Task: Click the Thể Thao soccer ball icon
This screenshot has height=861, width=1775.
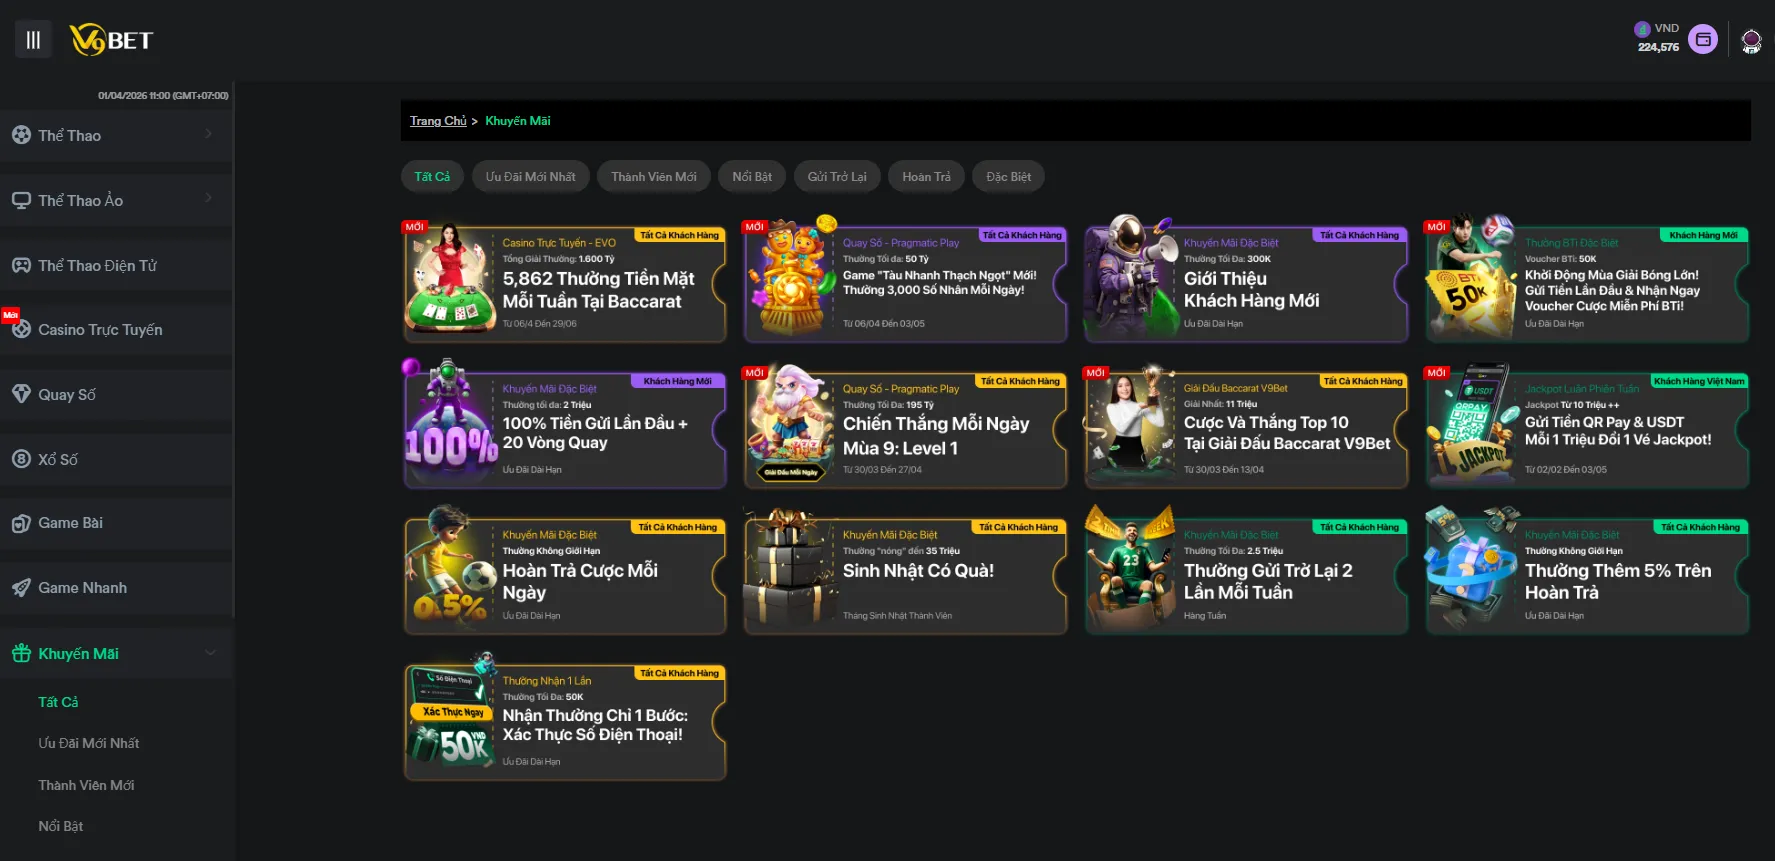Action: pyautogui.click(x=21, y=135)
